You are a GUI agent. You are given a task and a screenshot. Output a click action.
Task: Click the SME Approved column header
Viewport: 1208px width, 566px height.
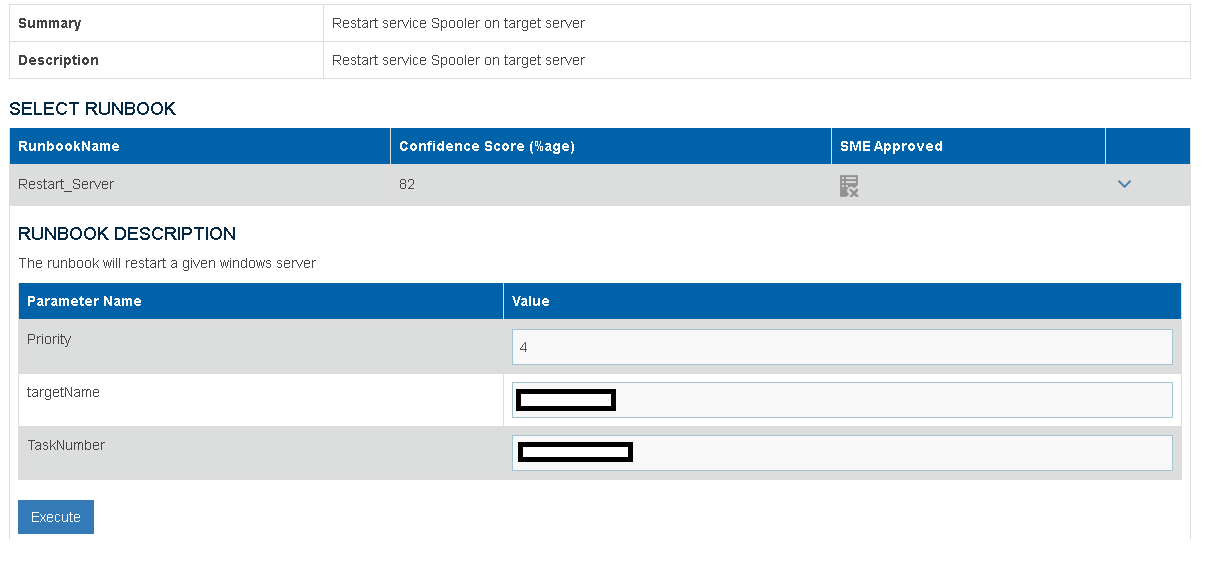[891, 146]
